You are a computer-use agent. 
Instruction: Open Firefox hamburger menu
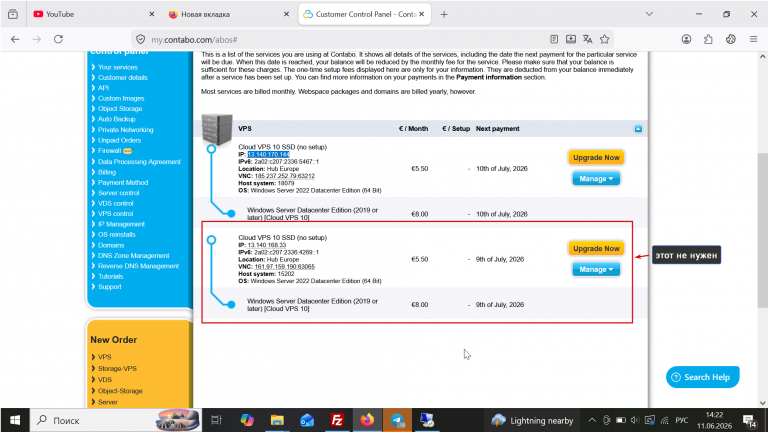point(753,39)
